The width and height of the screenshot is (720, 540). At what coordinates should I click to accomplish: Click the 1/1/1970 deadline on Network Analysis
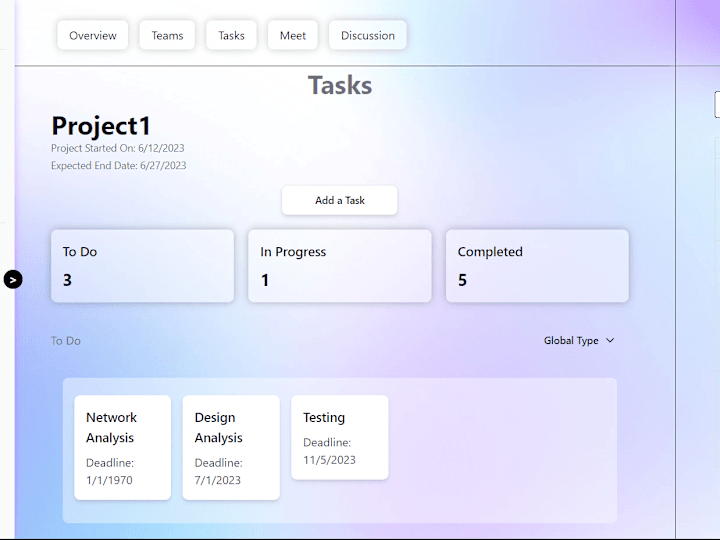[x=109, y=480]
